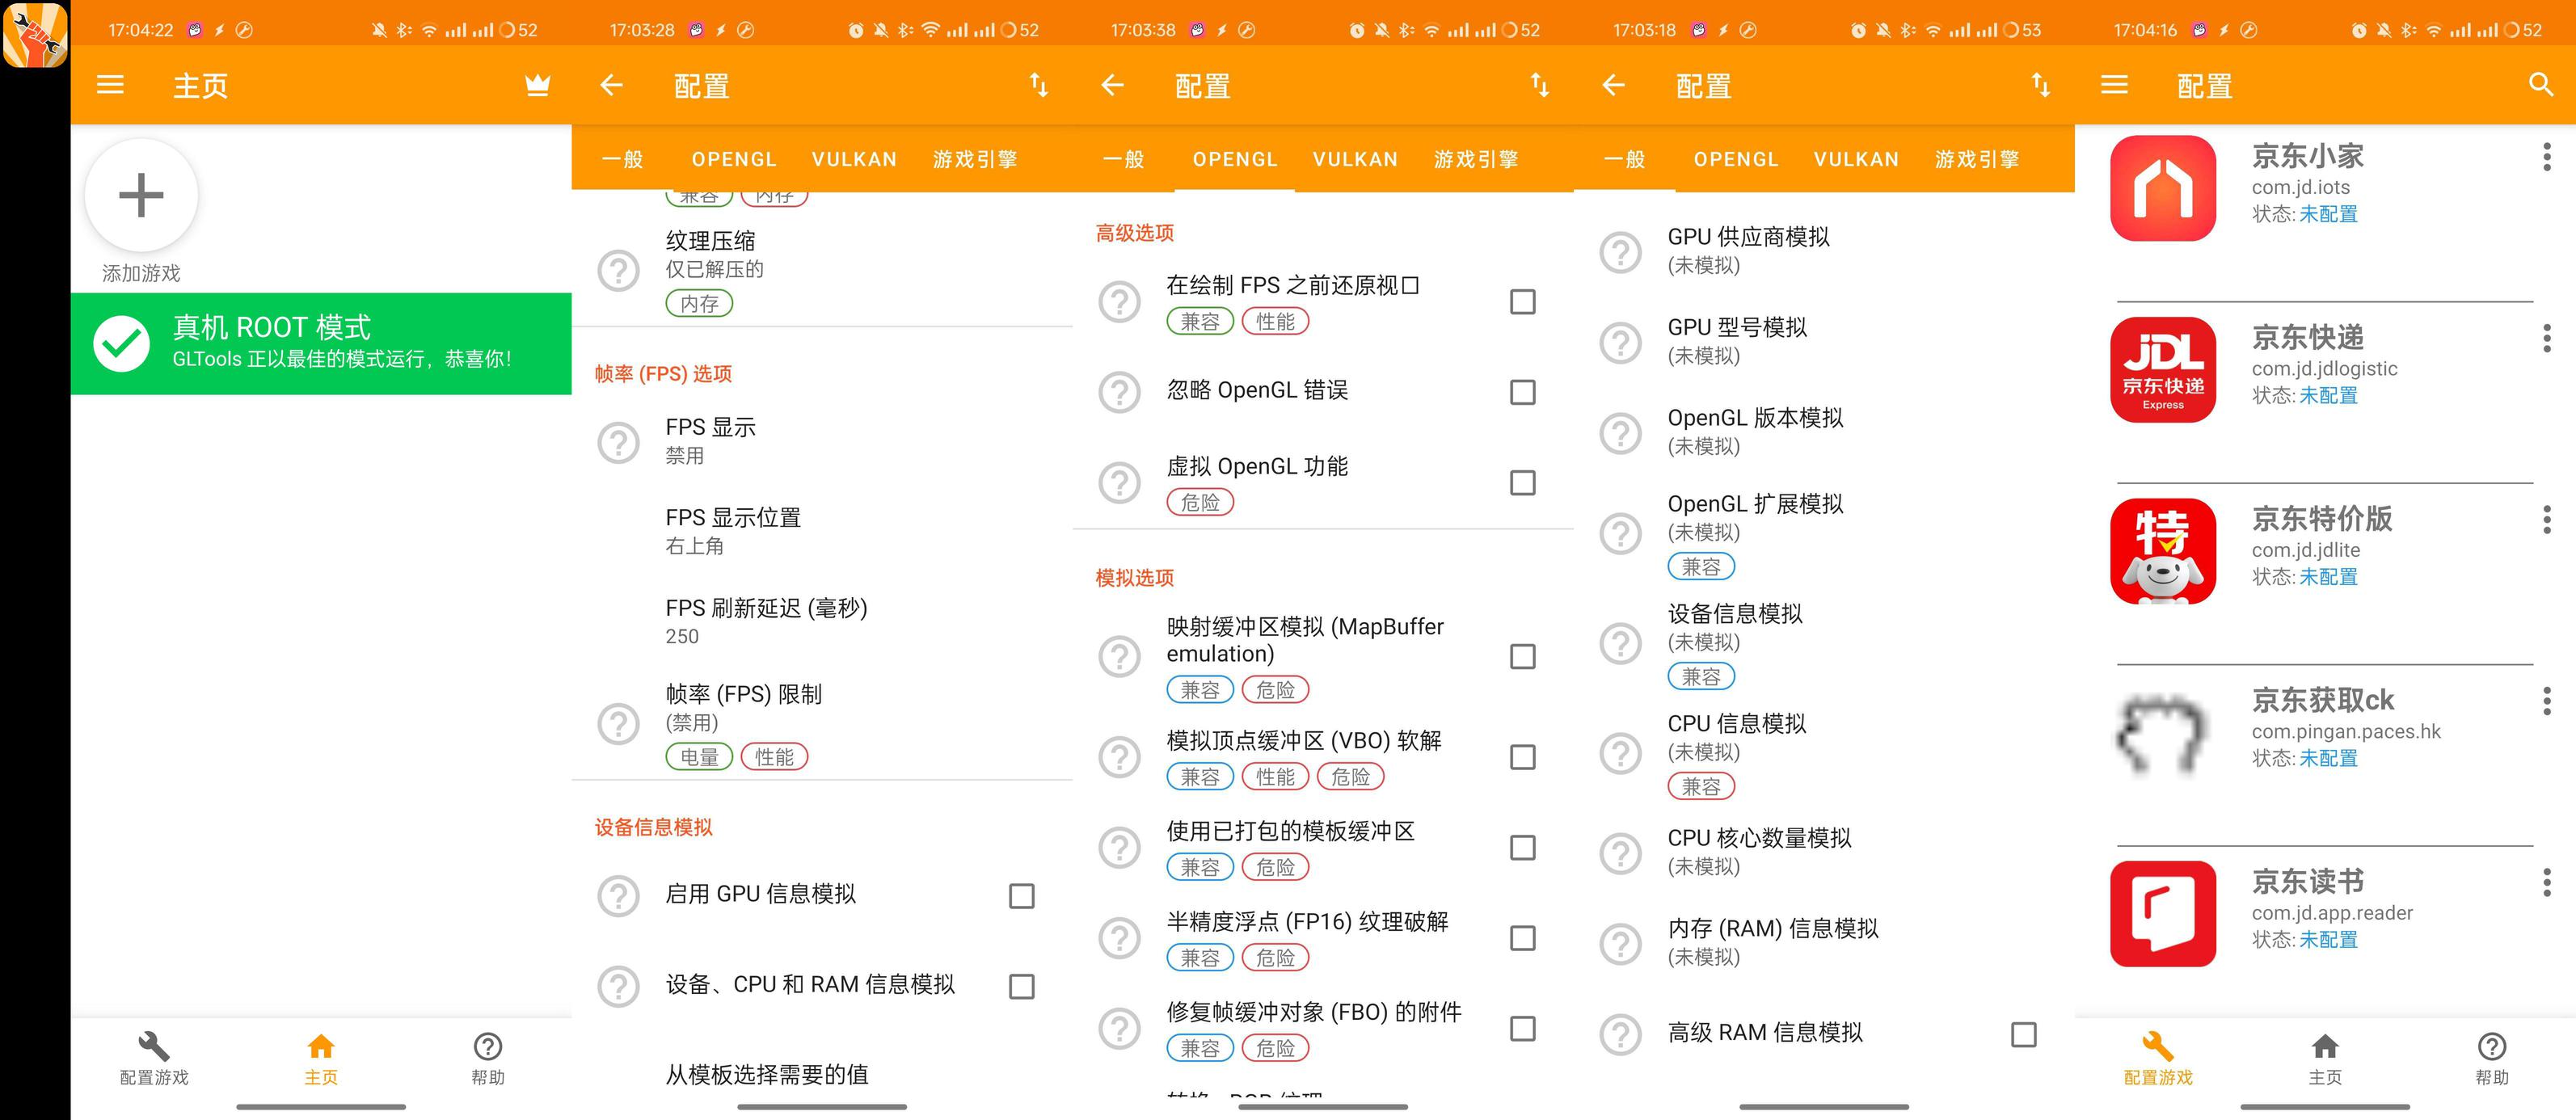Enable 使用已打包的模板缓冲区 checkbox
The width and height of the screenshot is (2576, 1120).
[x=1522, y=848]
